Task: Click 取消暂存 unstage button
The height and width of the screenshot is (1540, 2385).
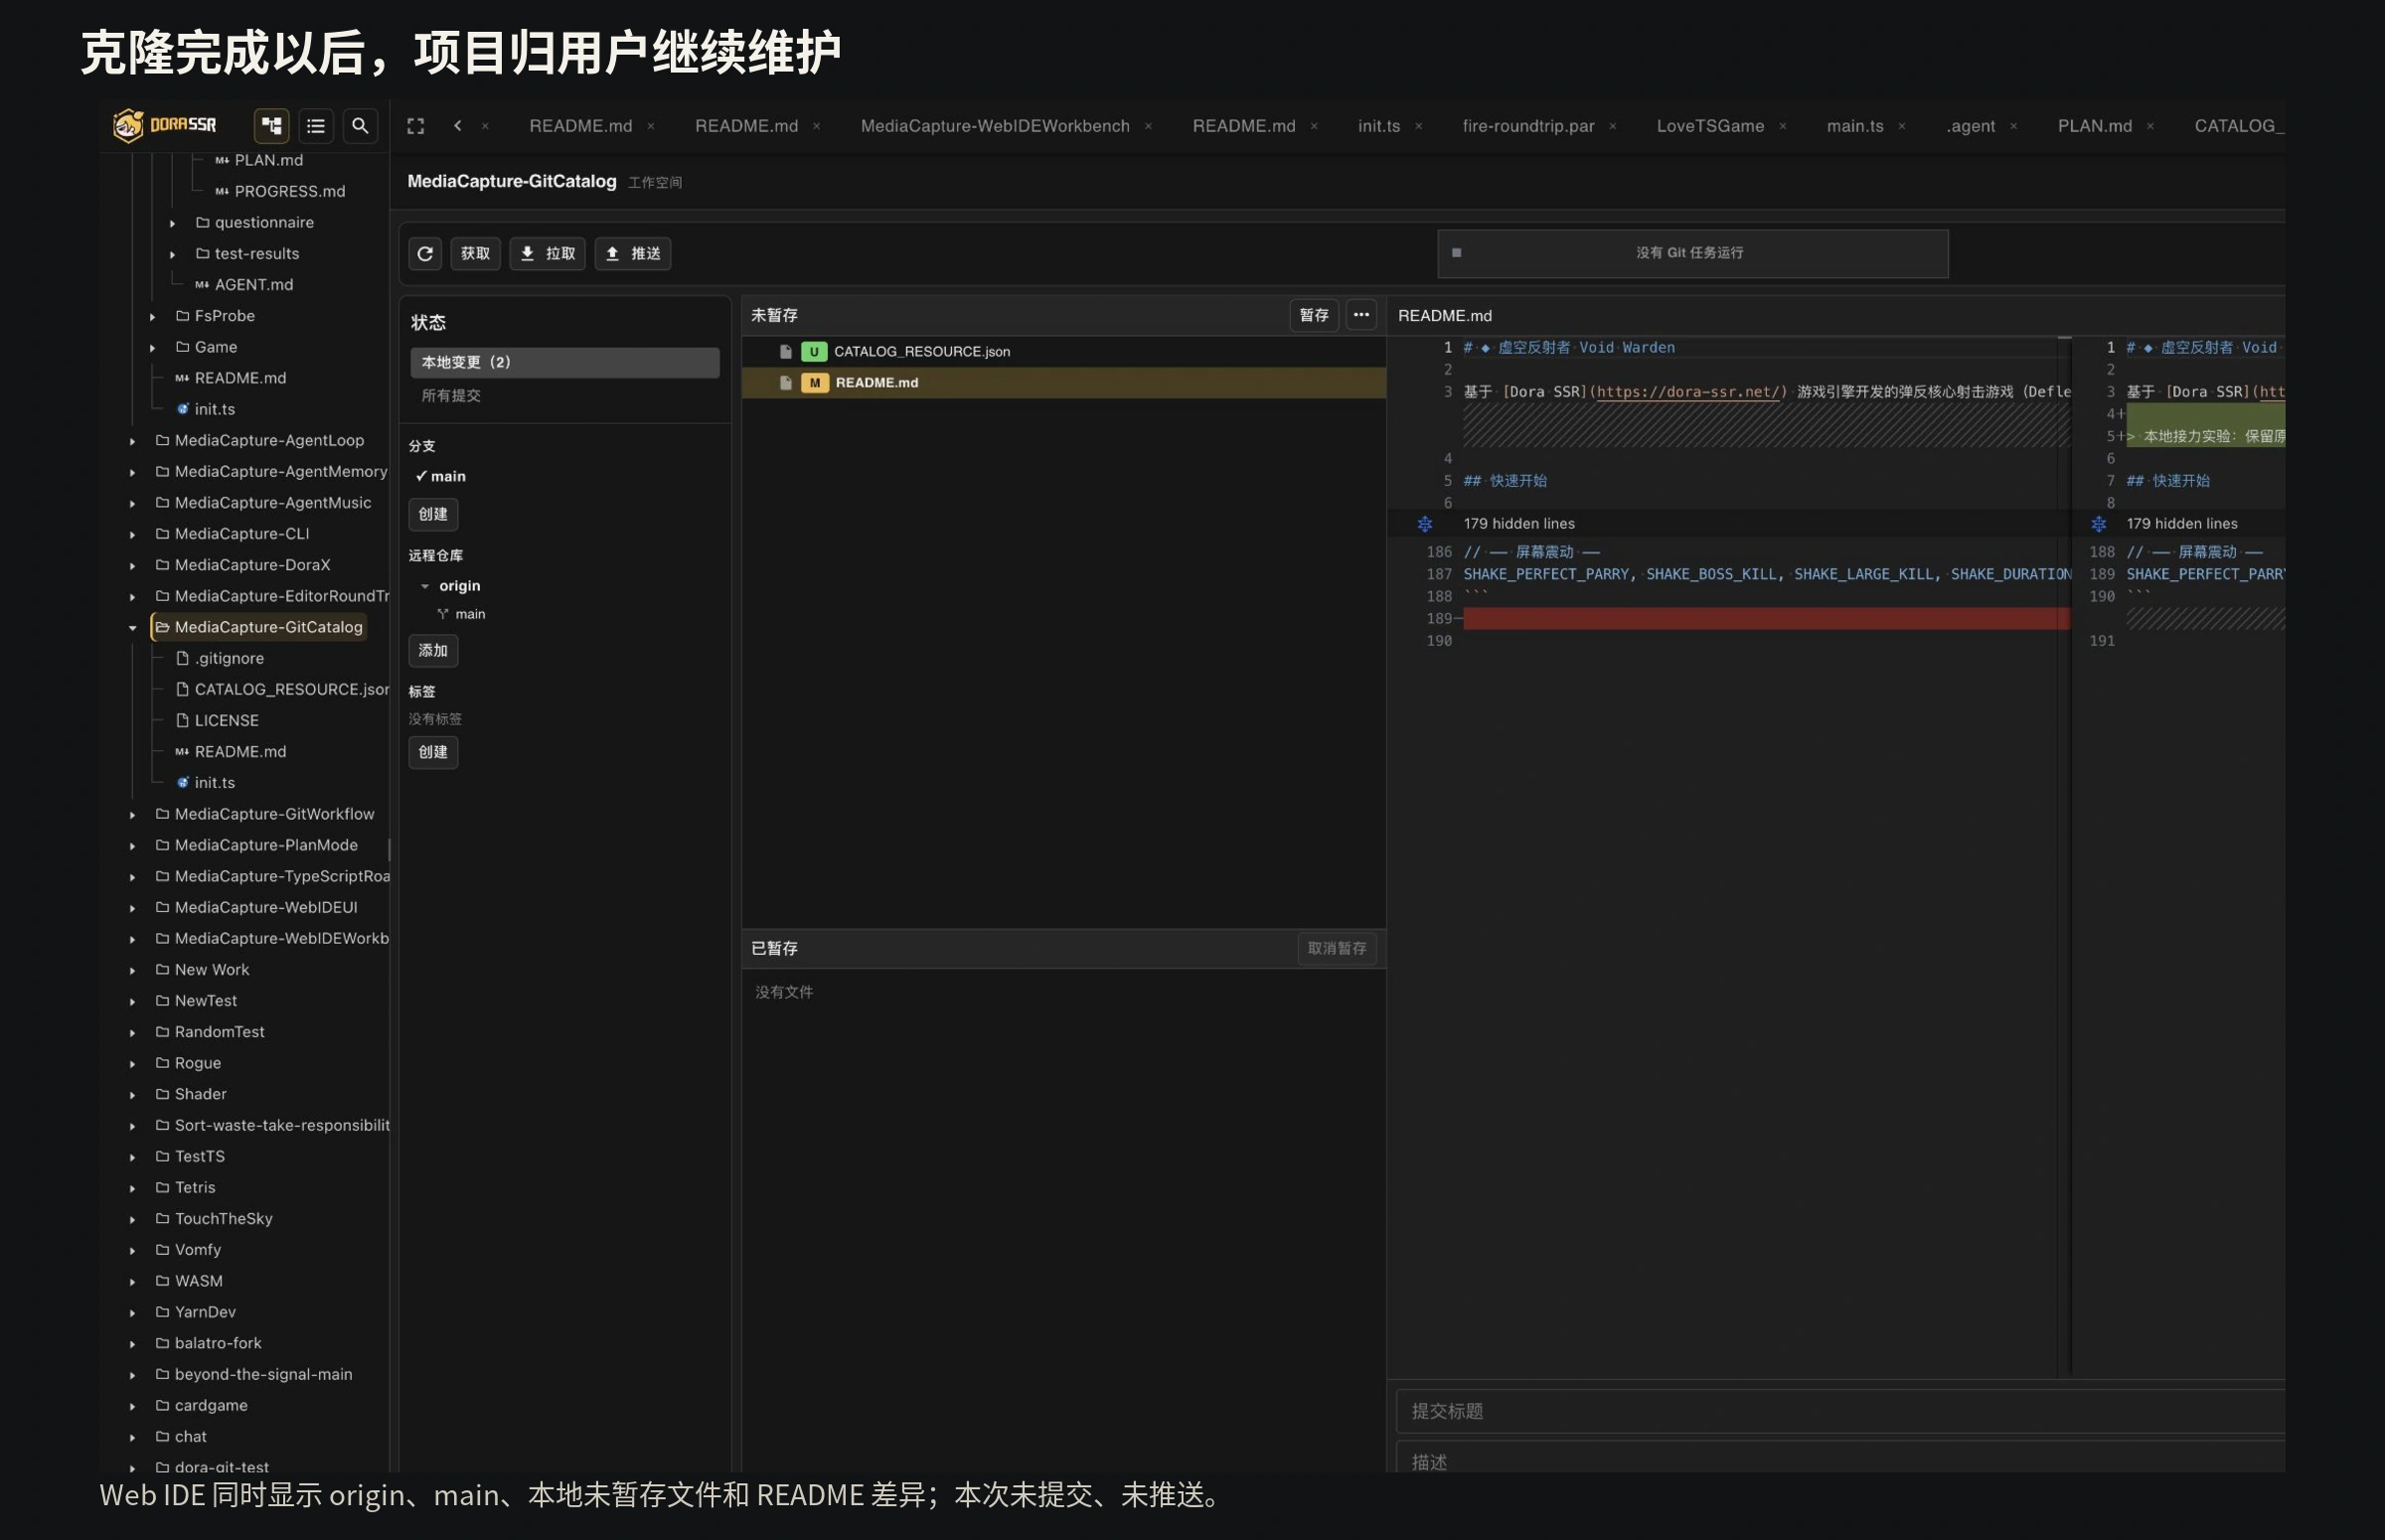Action: (x=1337, y=948)
